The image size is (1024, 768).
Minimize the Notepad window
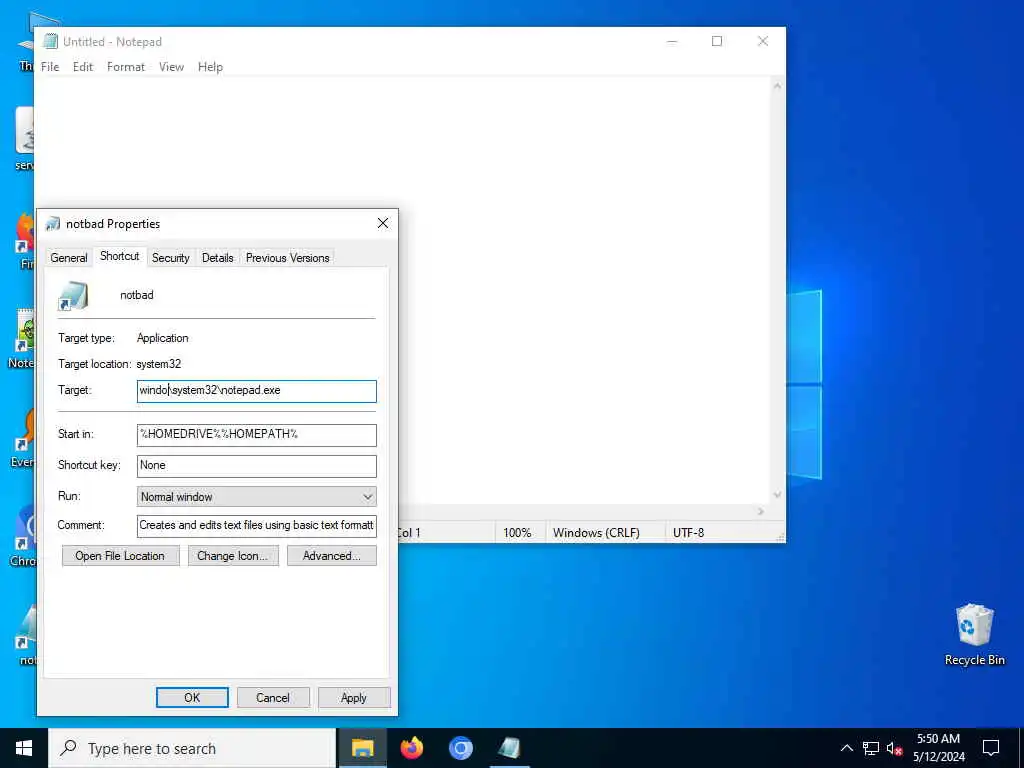[672, 41]
